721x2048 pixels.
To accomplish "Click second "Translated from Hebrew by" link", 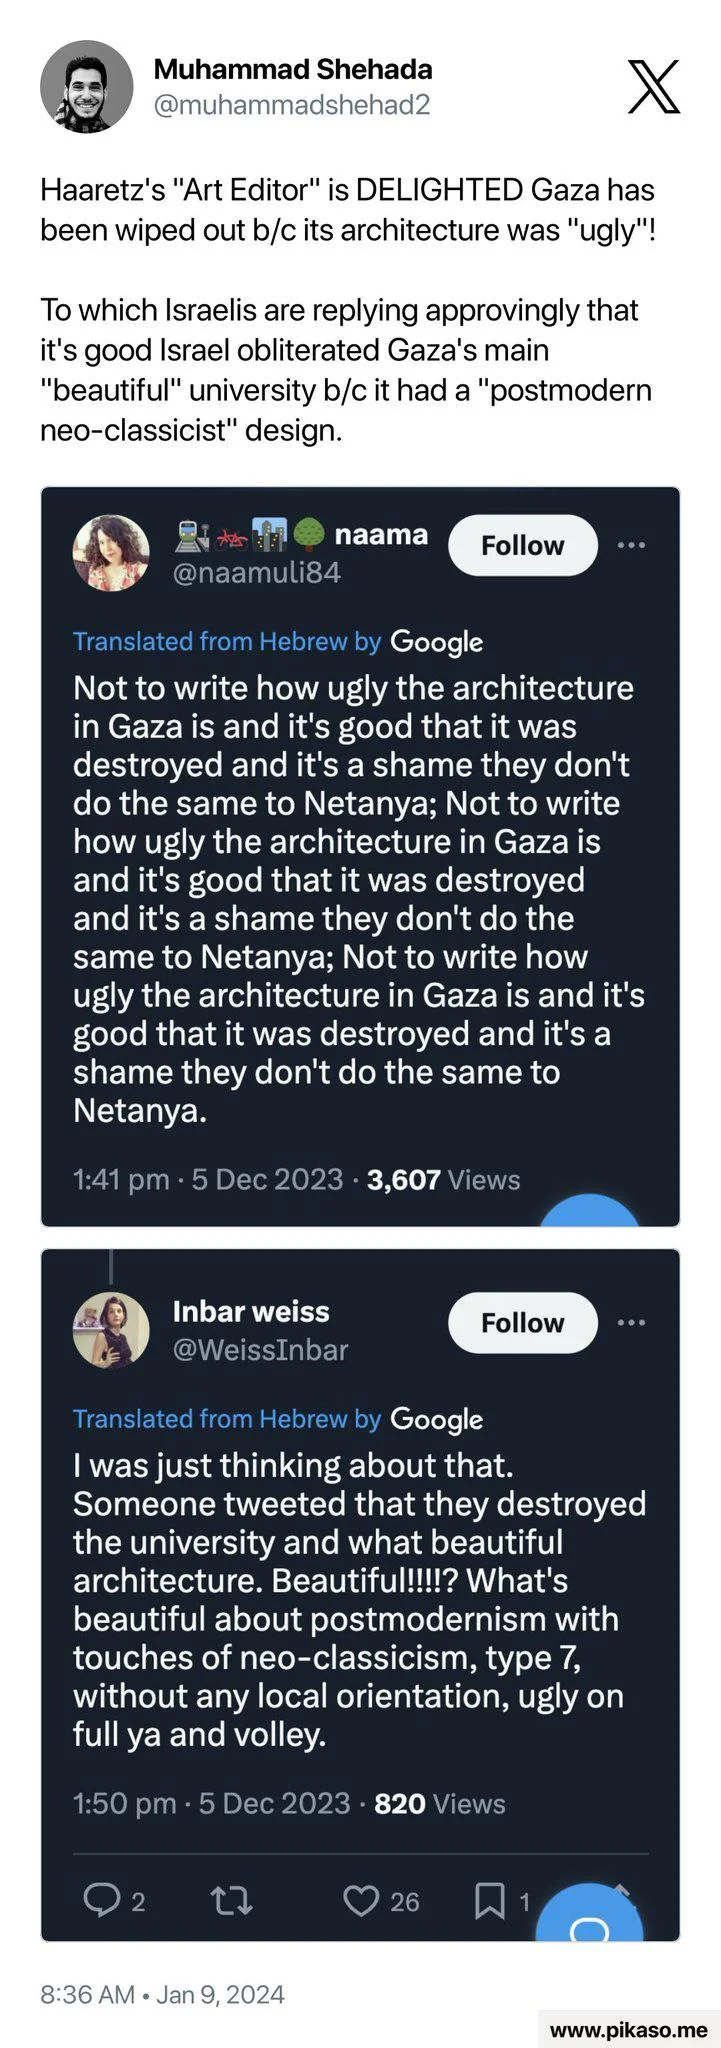I will (x=227, y=1419).
